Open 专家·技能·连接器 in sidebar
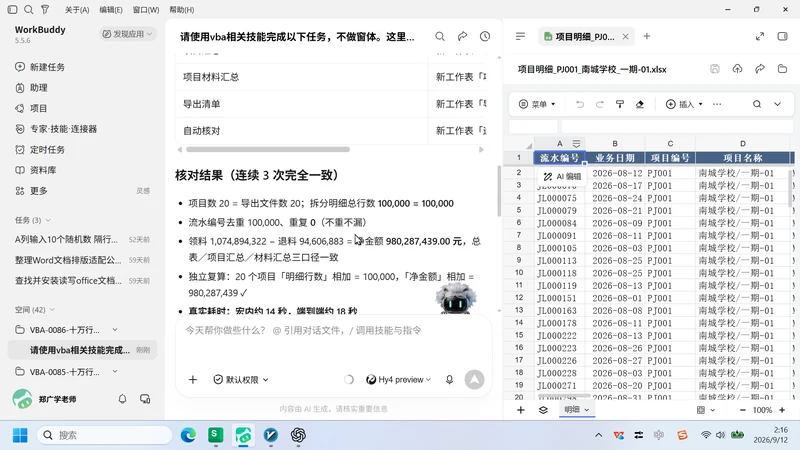 point(56,129)
